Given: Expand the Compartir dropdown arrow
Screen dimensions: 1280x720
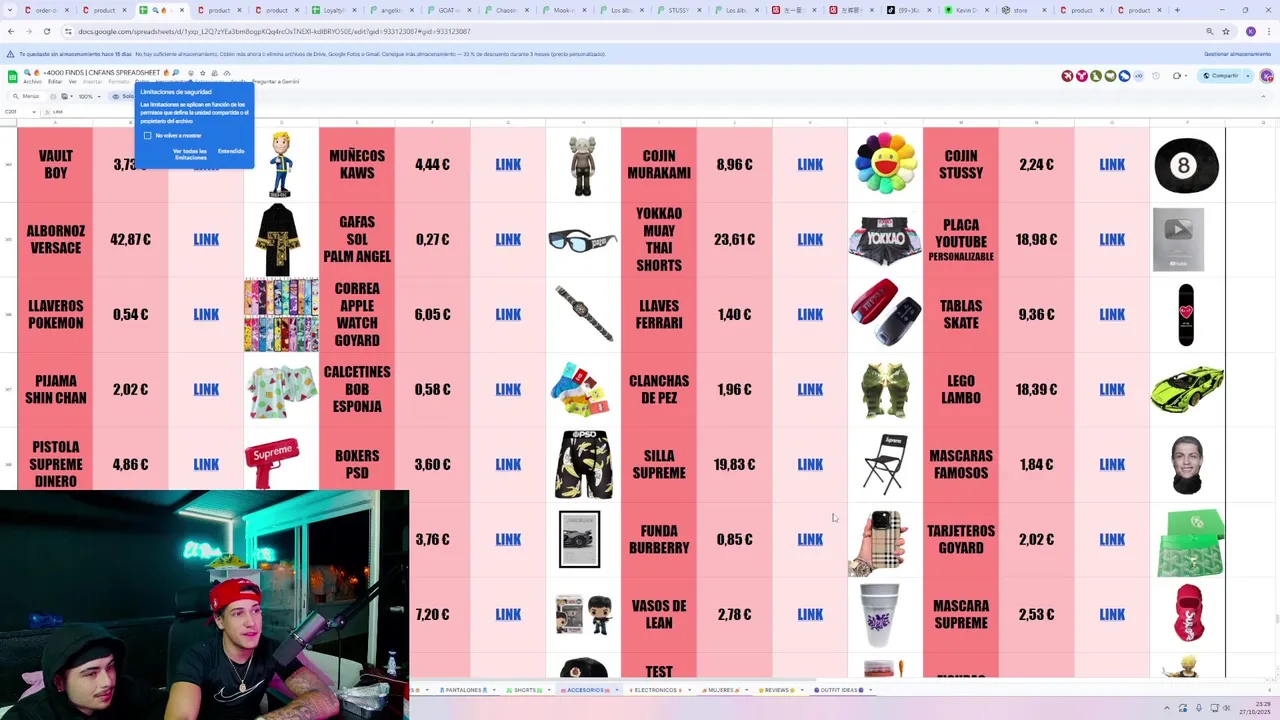Looking at the screenshot, I should pos(1248,76).
